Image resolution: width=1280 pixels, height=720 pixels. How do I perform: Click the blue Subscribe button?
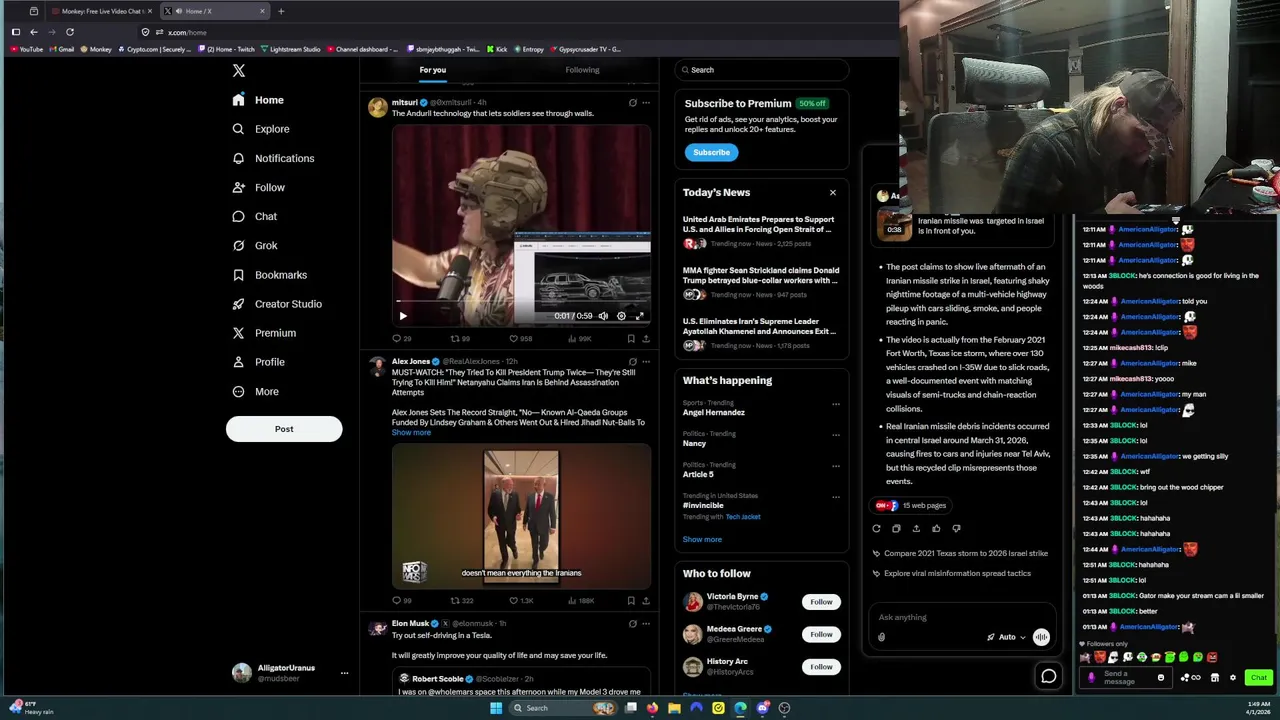point(711,152)
